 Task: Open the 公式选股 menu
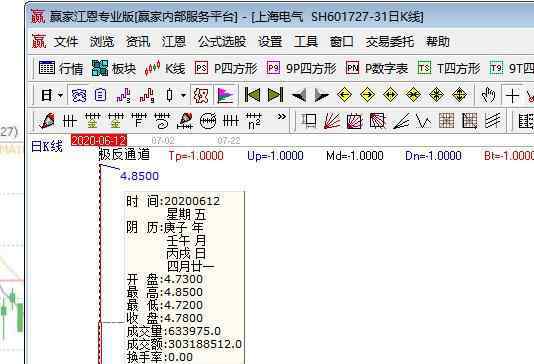[222, 42]
